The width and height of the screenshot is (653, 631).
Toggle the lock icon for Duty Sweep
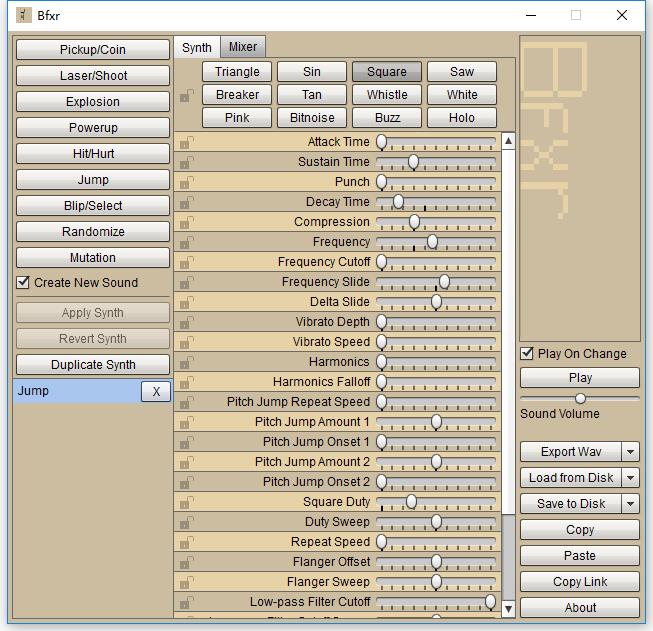[x=187, y=522]
